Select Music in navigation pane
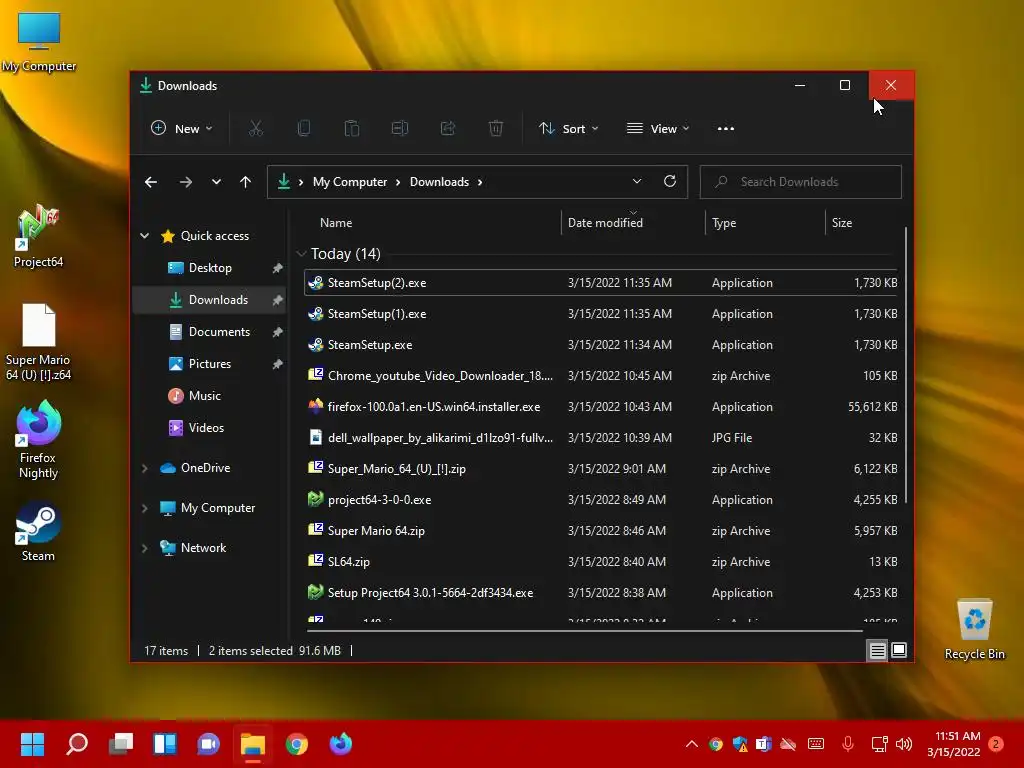 click(210, 396)
